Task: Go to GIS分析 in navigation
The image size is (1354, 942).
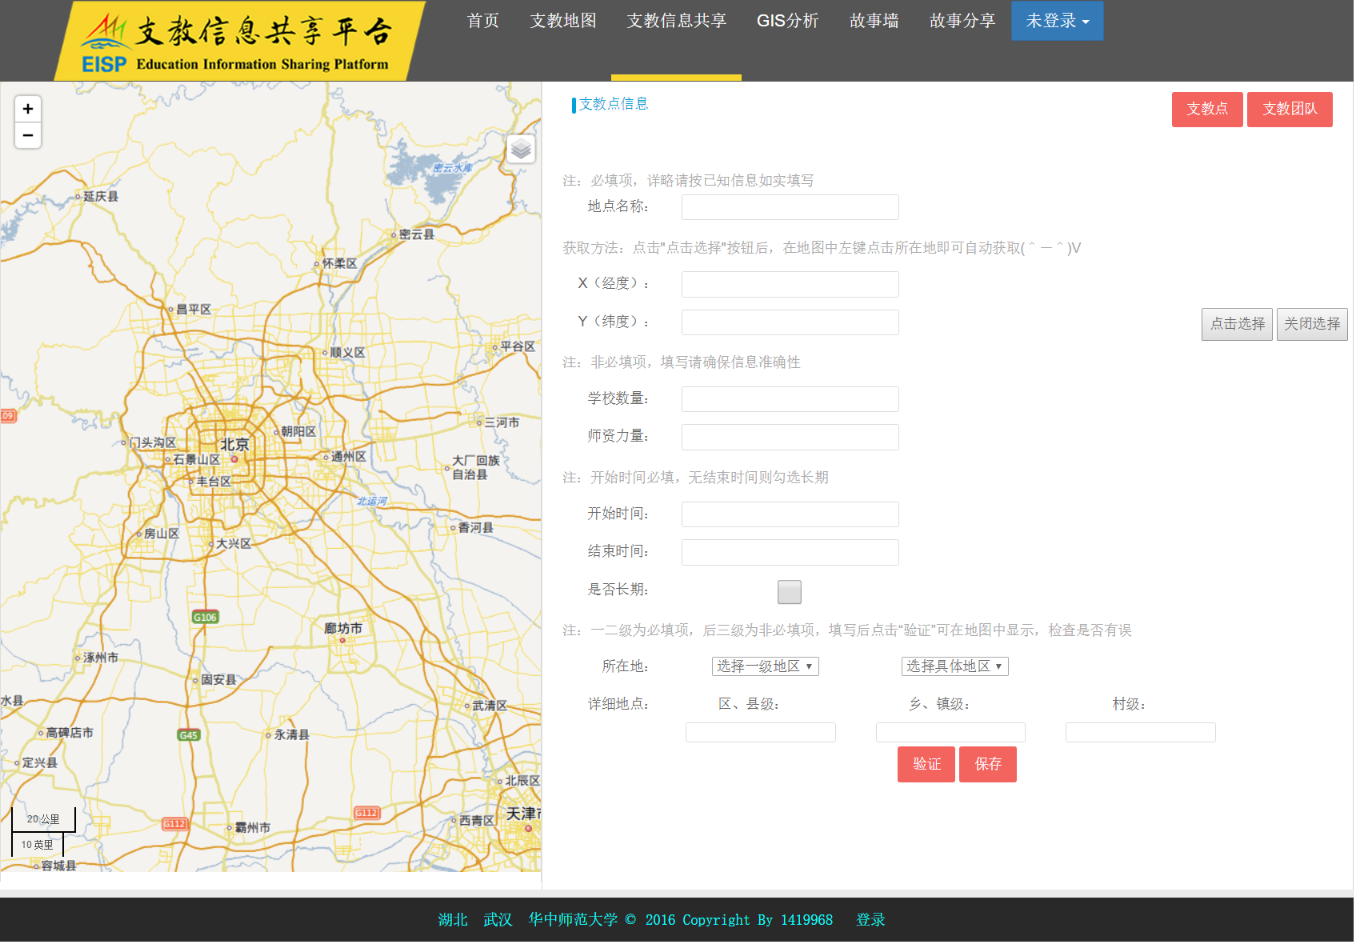Action: (x=787, y=21)
